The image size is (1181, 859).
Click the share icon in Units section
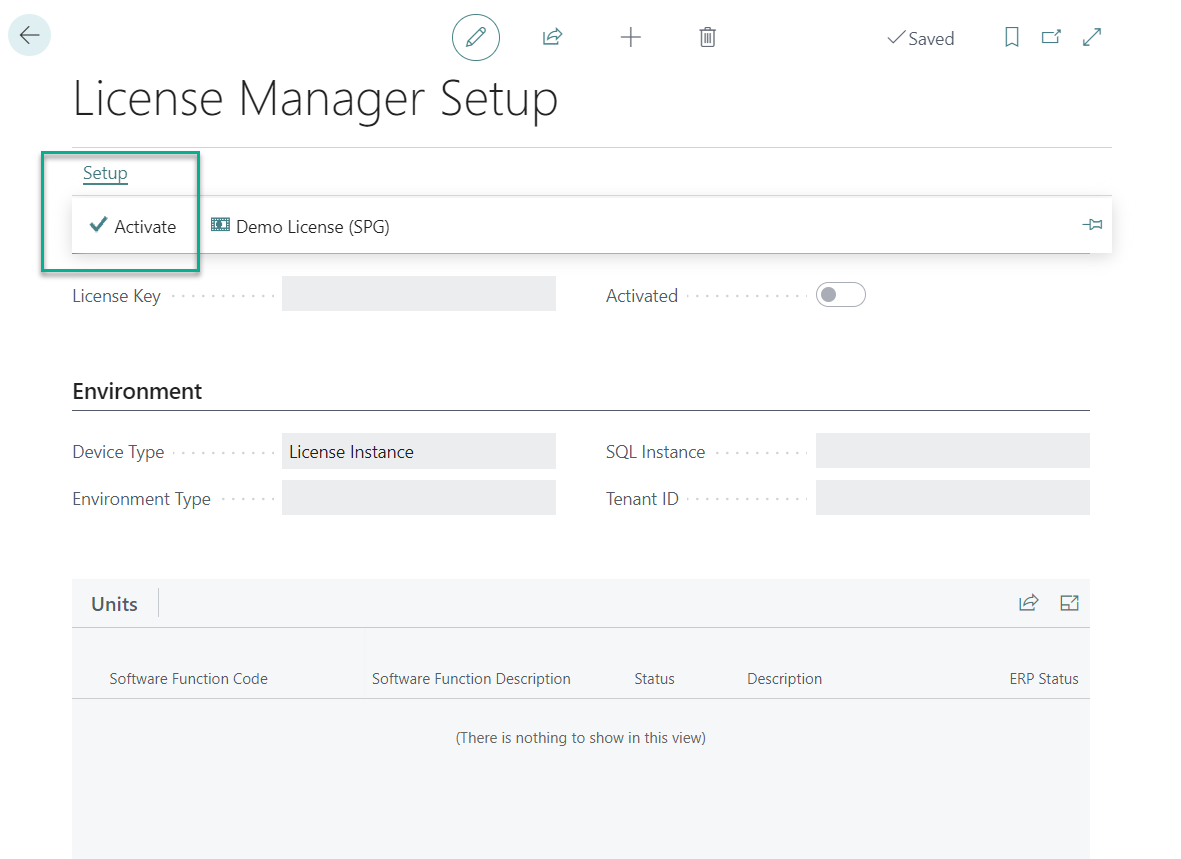pyautogui.click(x=1028, y=603)
